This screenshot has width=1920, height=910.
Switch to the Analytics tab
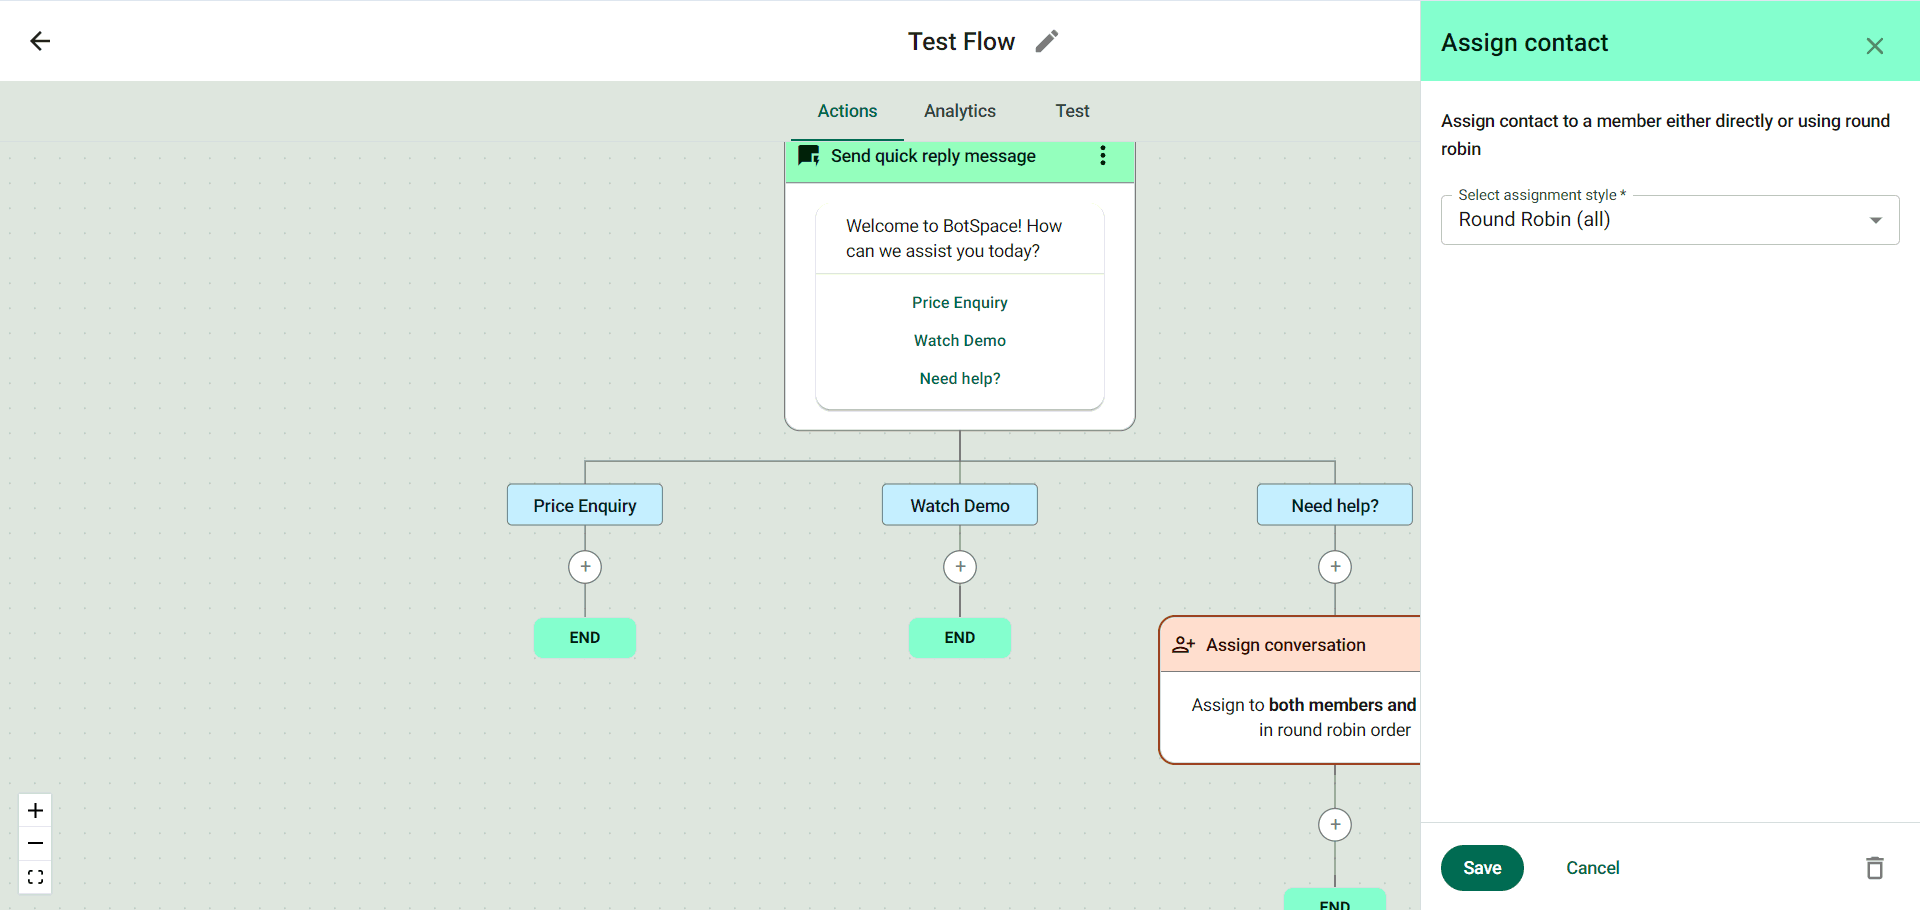959,111
